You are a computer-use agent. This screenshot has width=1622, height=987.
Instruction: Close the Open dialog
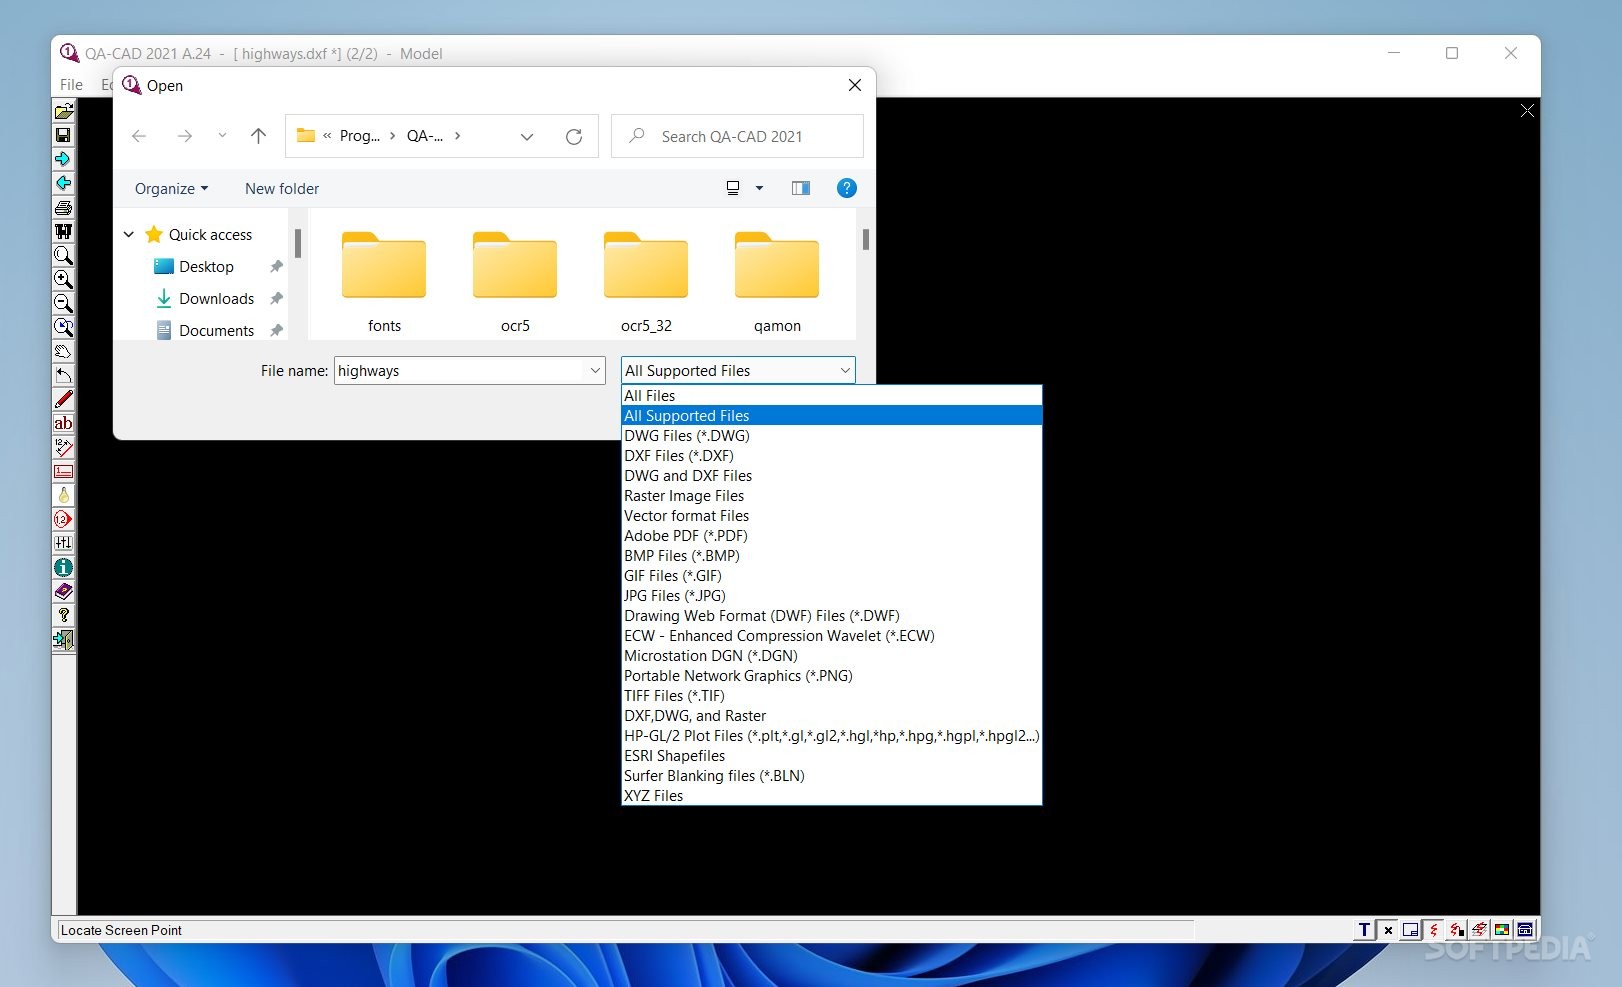click(x=854, y=85)
